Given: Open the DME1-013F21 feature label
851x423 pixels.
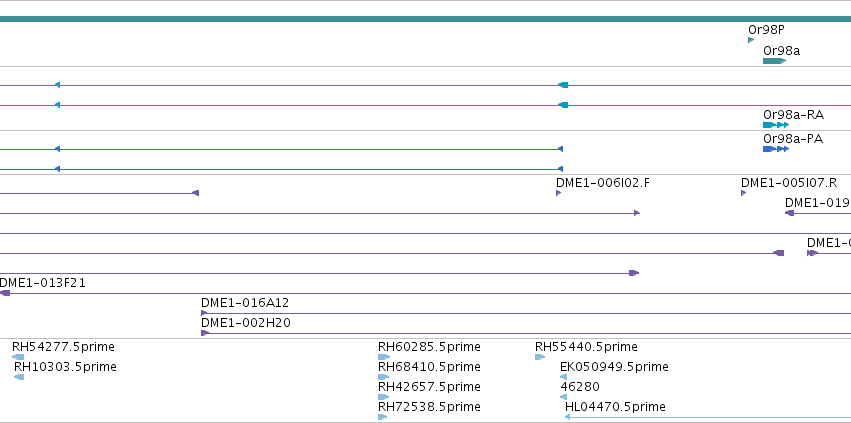Looking at the screenshot, I should (x=42, y=283).
